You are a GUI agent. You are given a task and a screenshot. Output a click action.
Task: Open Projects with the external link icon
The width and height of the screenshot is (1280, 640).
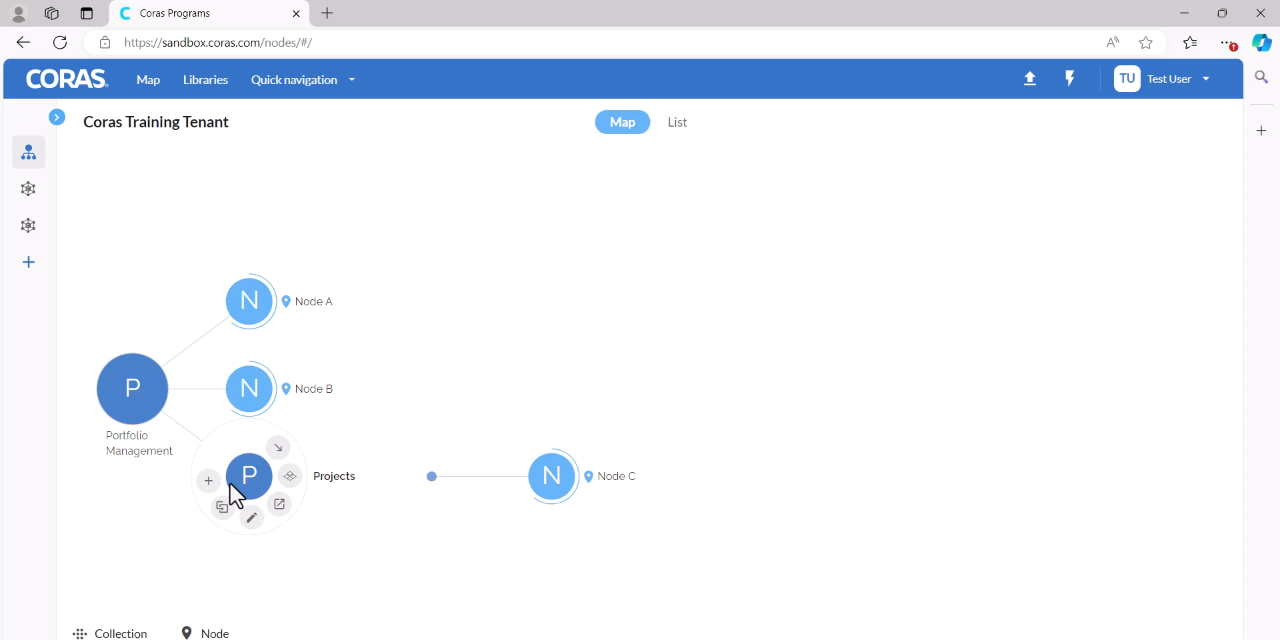[279, 504]
